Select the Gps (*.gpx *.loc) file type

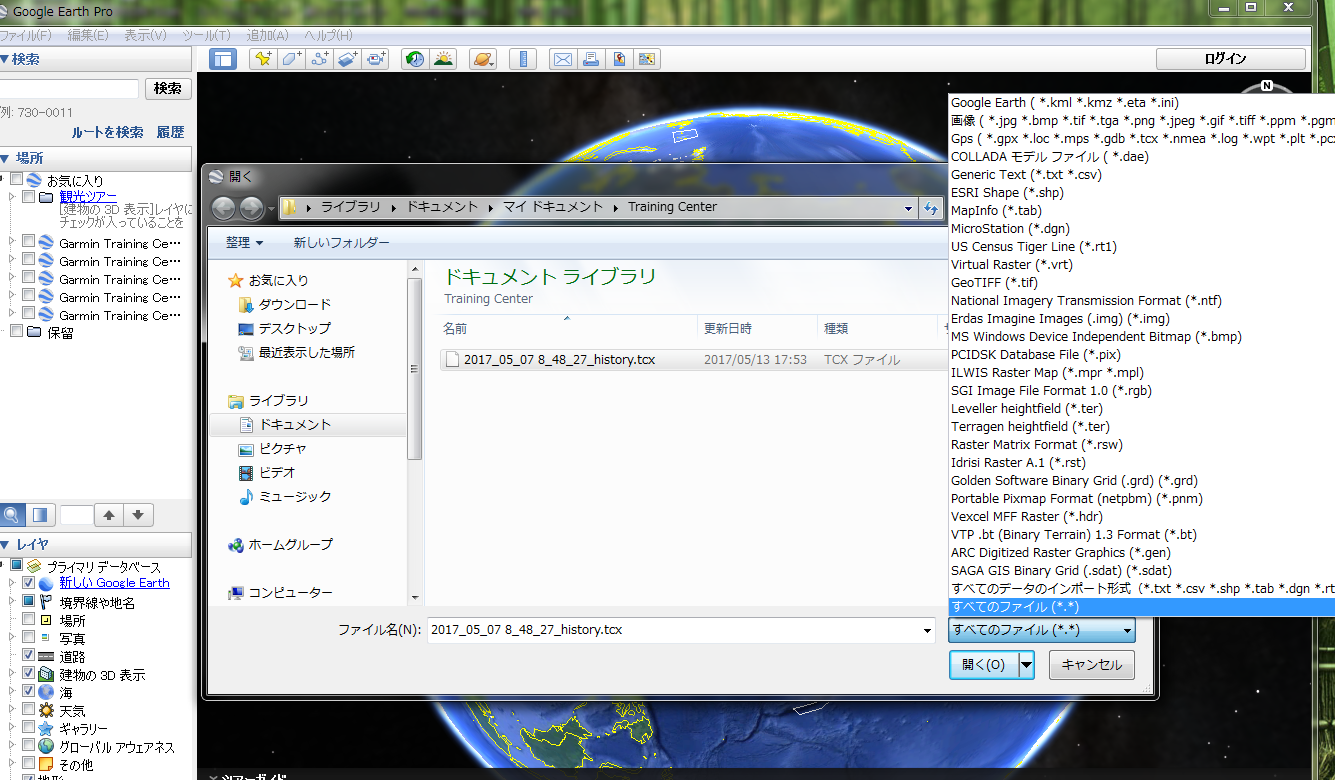1141,139
